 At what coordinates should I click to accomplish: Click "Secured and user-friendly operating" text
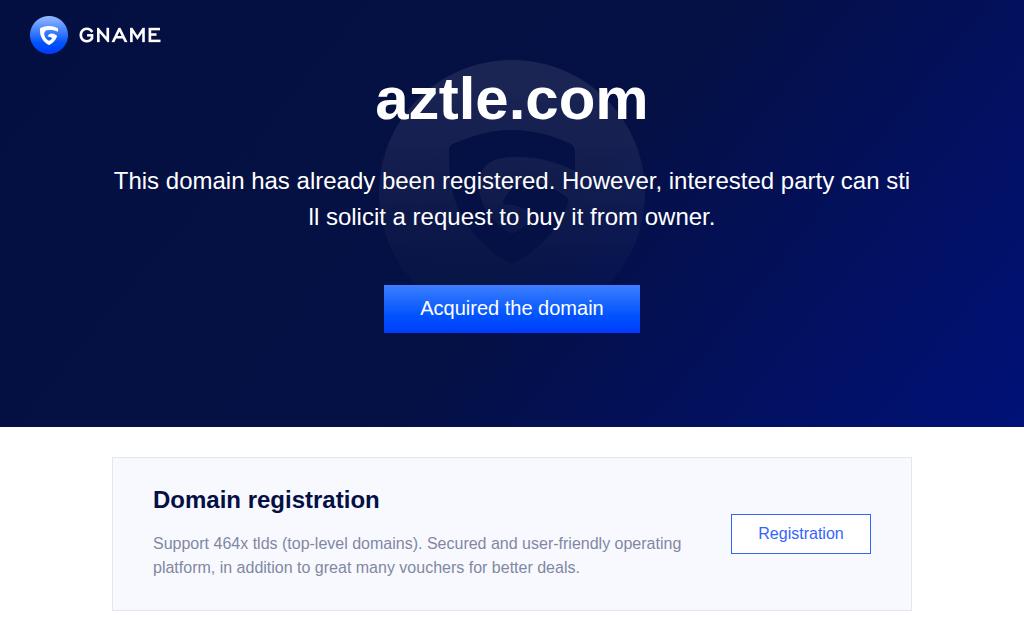554,544
